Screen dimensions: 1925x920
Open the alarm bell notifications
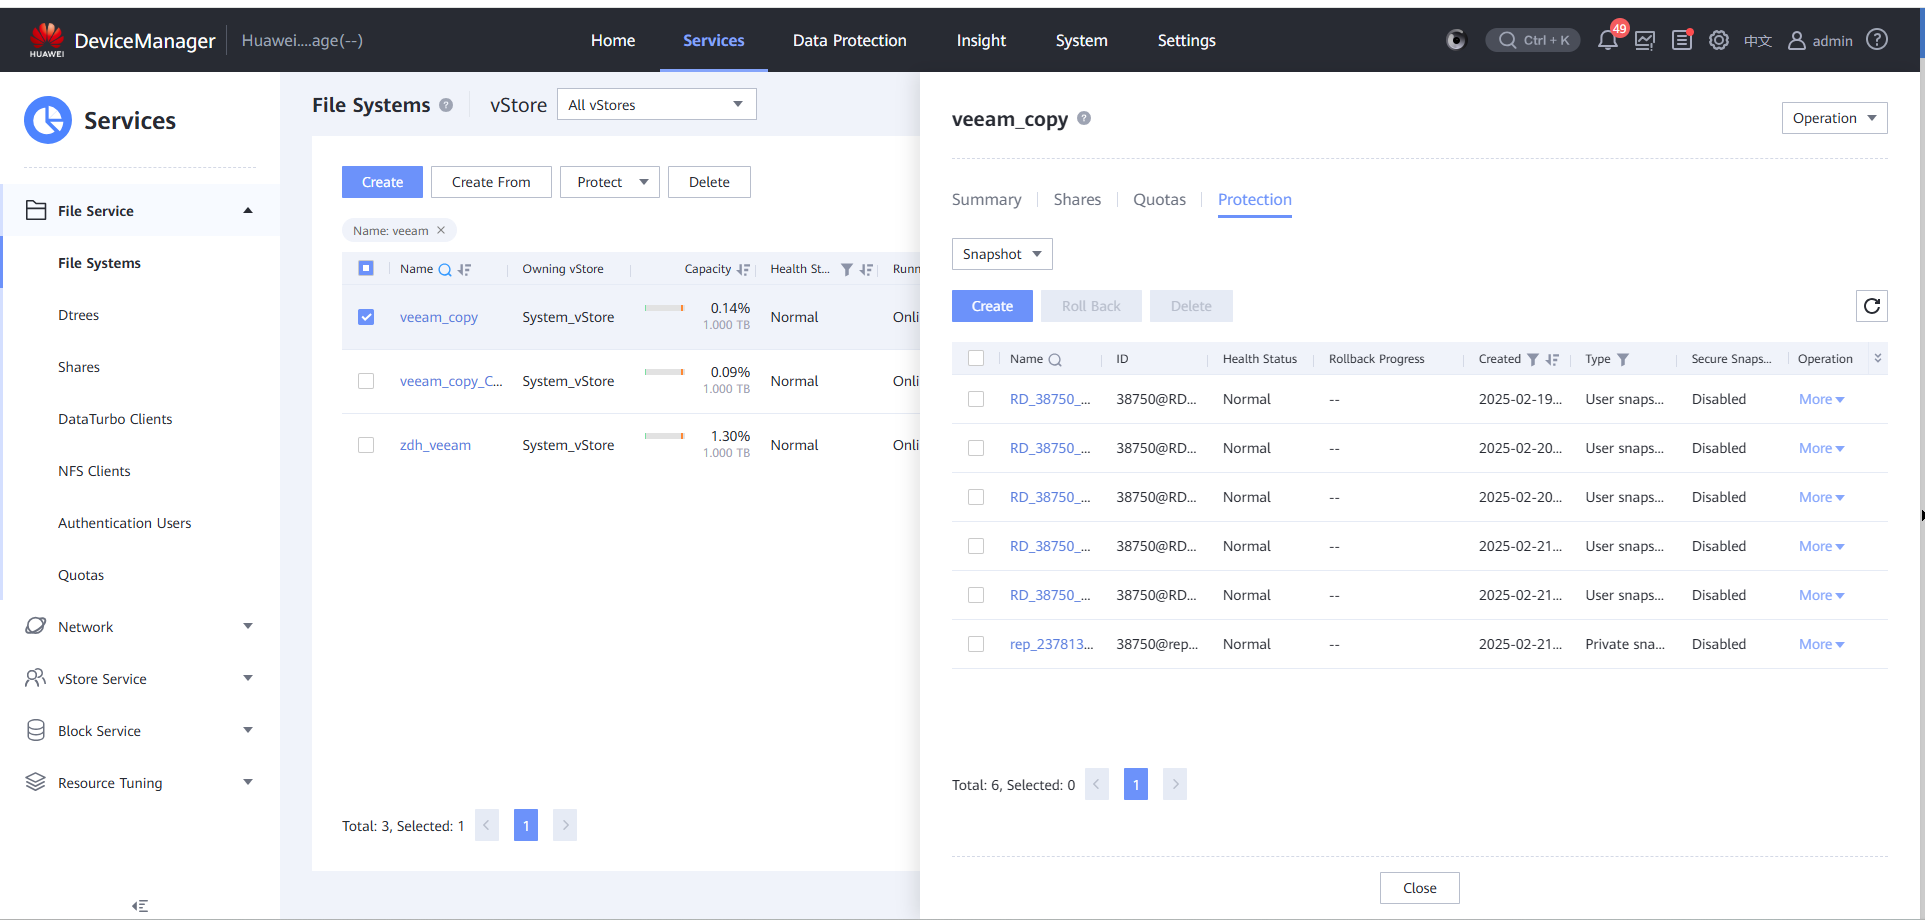(1607, 41)
